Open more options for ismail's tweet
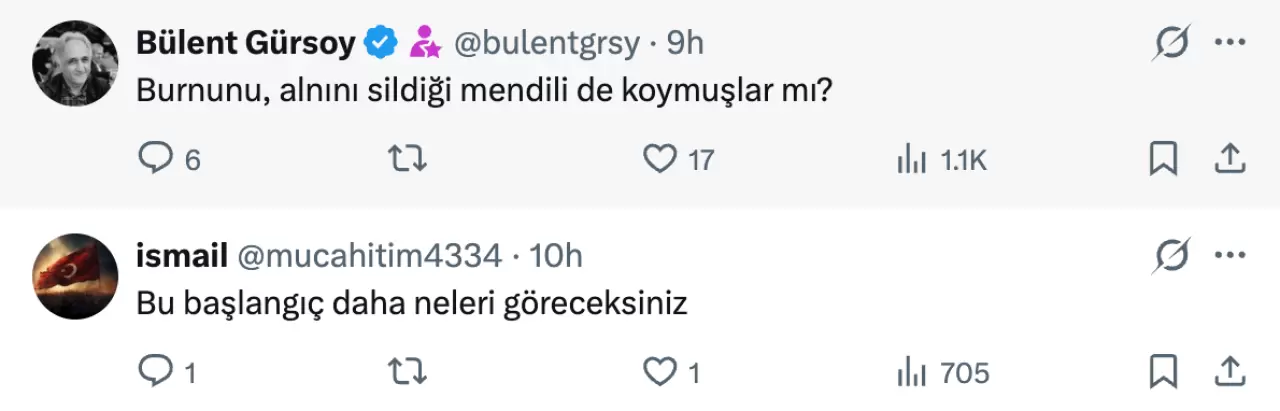 tap(1229, 257)
